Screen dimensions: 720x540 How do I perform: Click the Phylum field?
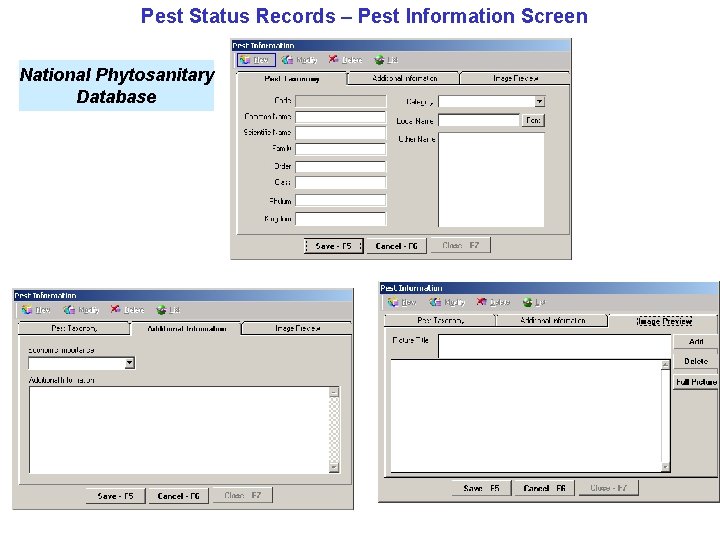click(x=340, y=201)
